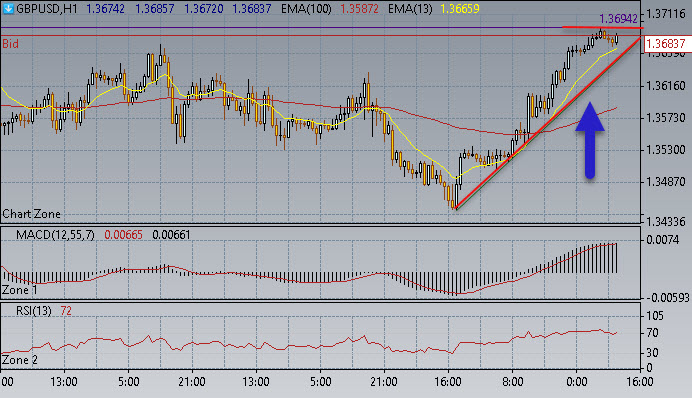The image size is (692, 398).
Task: Click the 1.35300 price axis label
Action: (x=666, y=150)
